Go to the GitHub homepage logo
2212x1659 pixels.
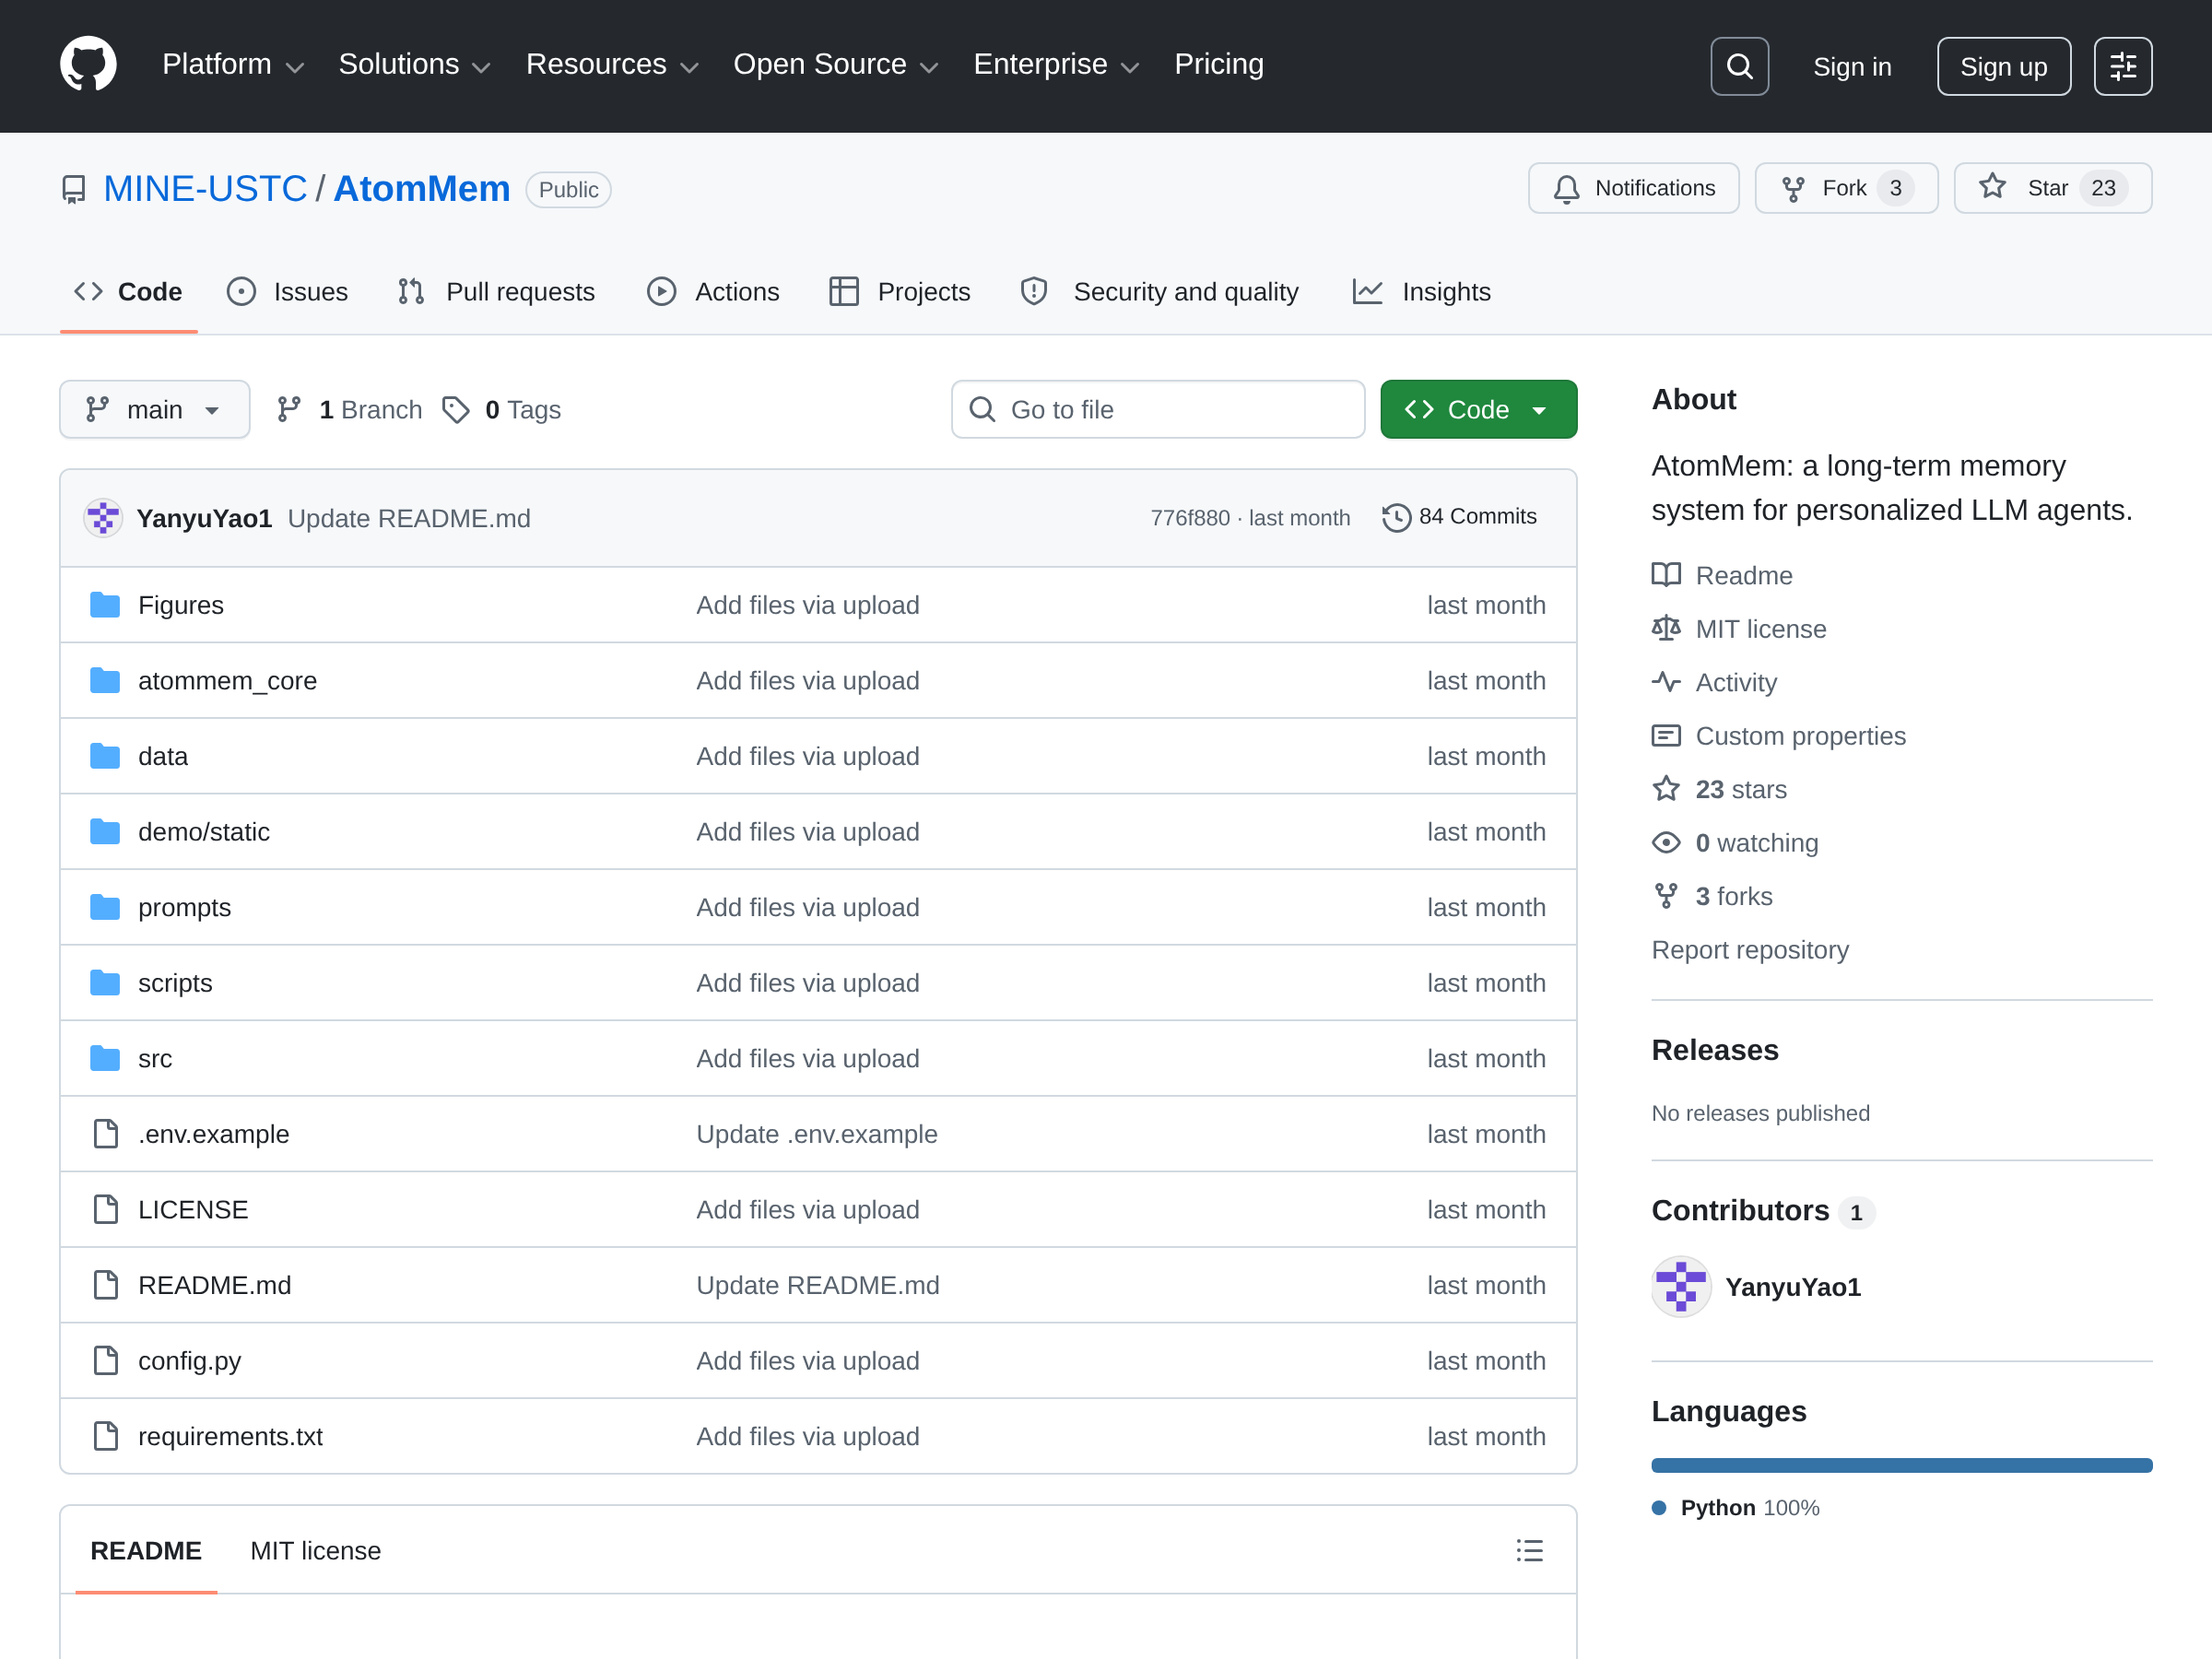(88, 65)
